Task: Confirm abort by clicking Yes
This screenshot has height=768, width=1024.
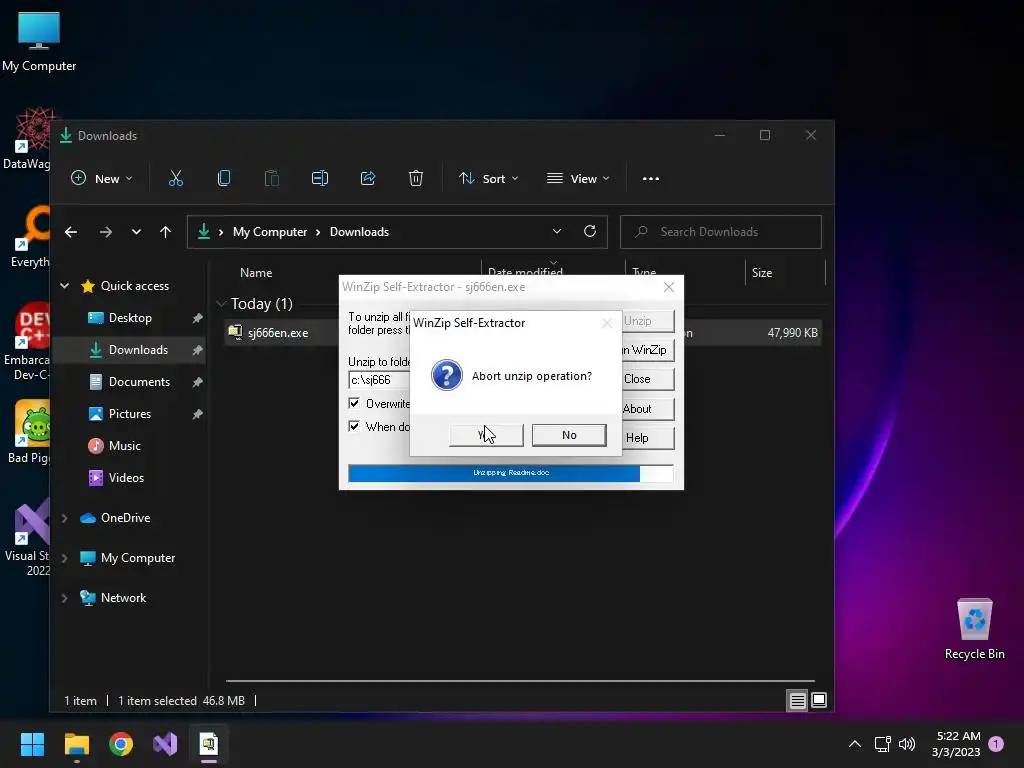Action: pyautogui.click(x=486, y=435)
